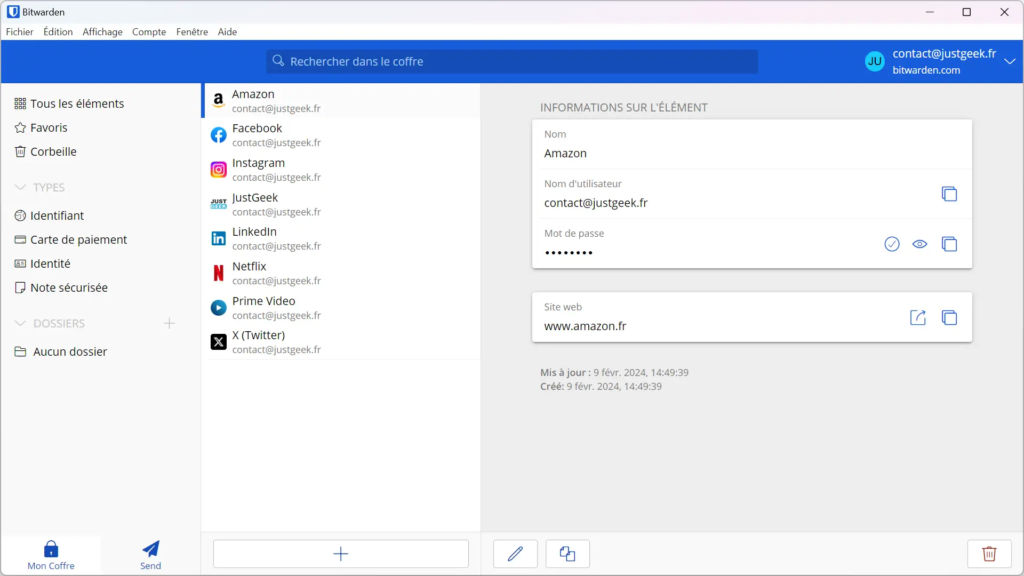Create a new folder with the plus icon

coord(169,323)
